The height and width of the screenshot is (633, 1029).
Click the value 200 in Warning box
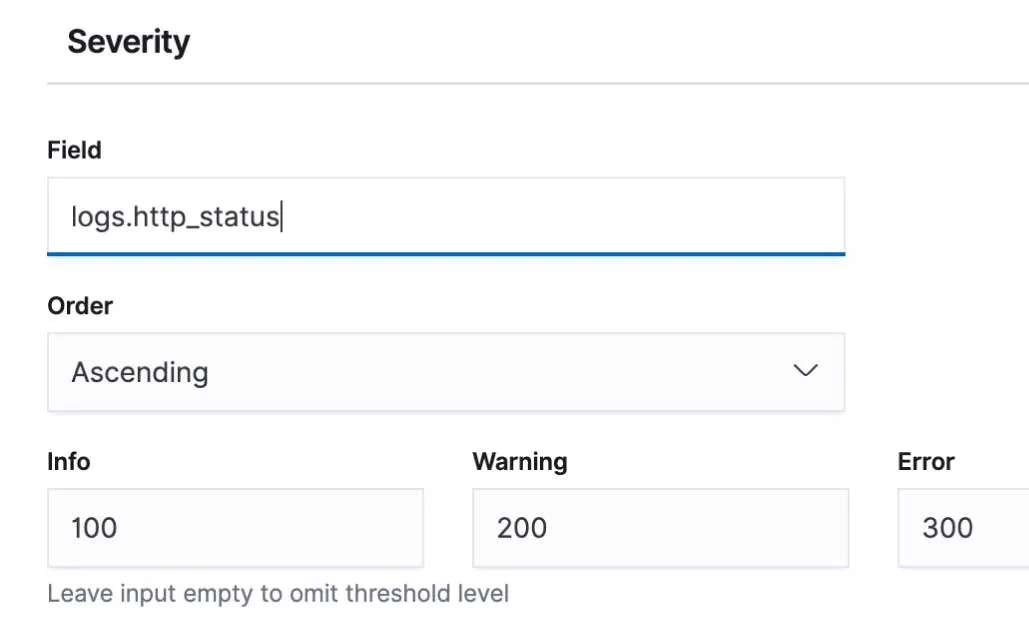522,527
